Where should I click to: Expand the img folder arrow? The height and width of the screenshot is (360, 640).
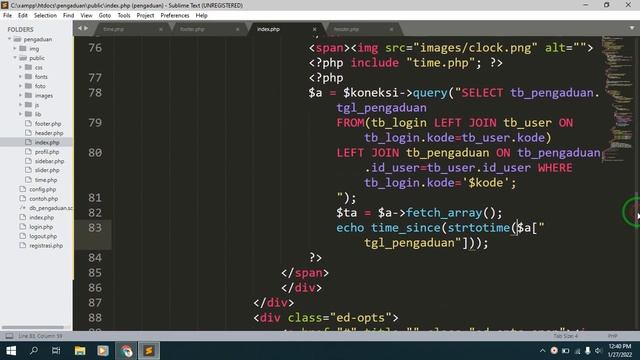[15, 49]
